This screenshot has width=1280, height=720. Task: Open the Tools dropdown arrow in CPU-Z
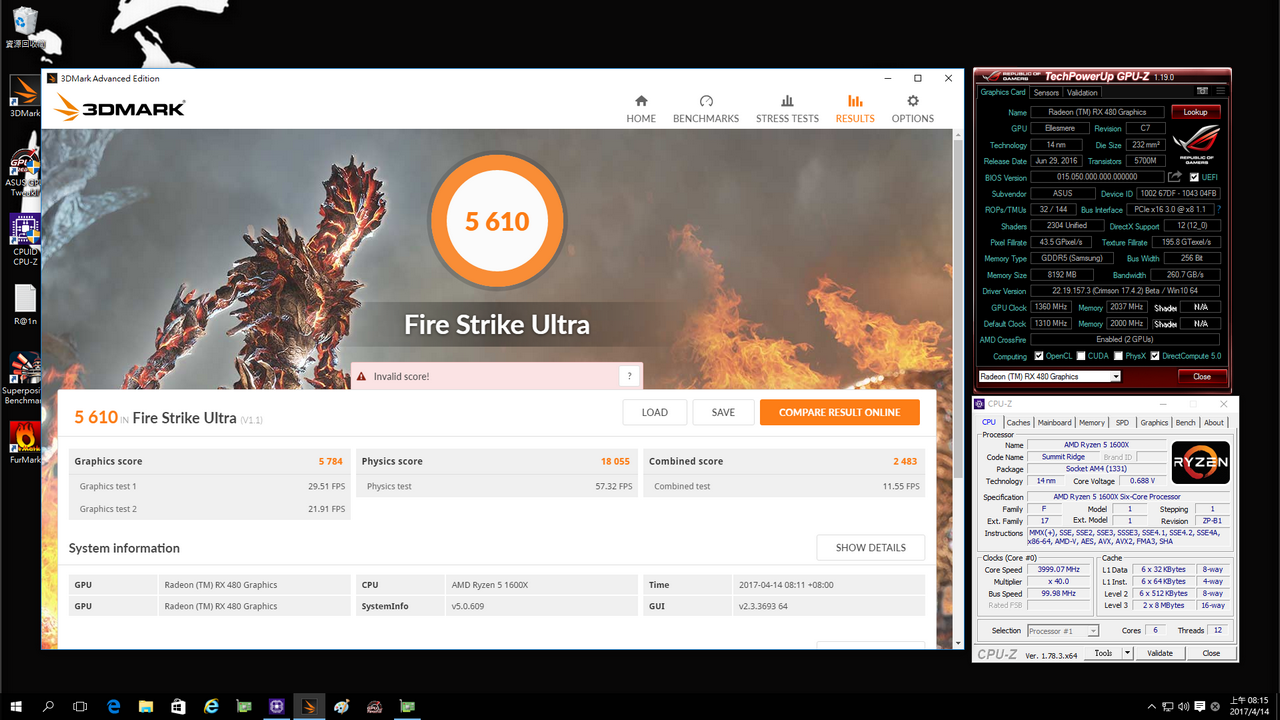1127,653
